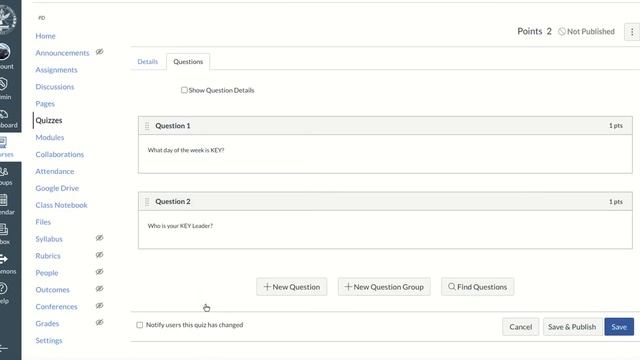Click the '1 pts' value on Question 1
Image resolution: width=640 pixels, height=360 pixels.
pyautogui.click(x=616, y=126)
